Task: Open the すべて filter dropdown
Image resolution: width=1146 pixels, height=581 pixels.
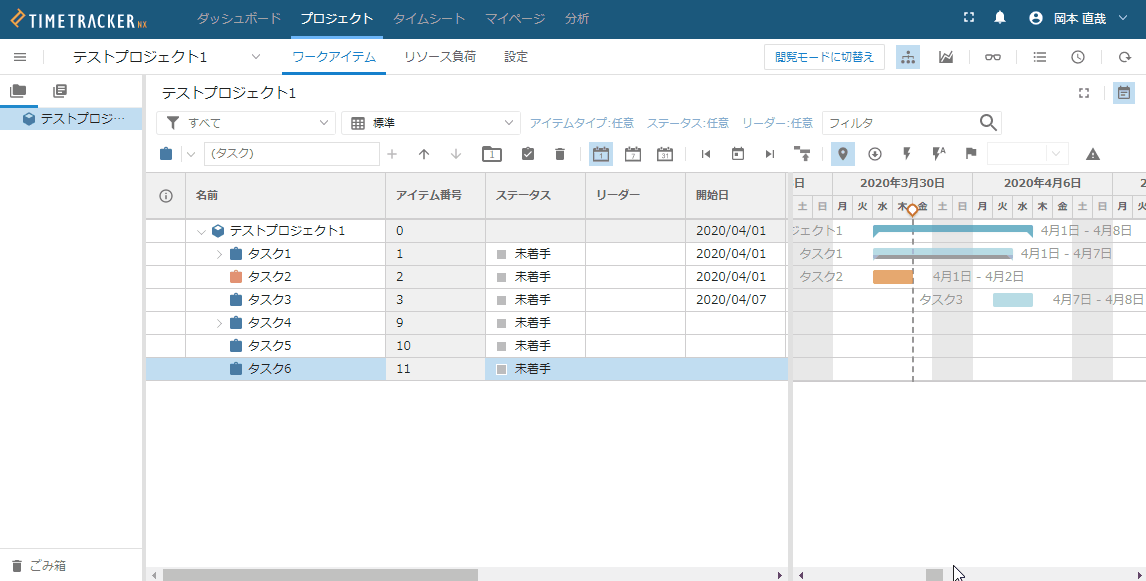Action: 246,123
